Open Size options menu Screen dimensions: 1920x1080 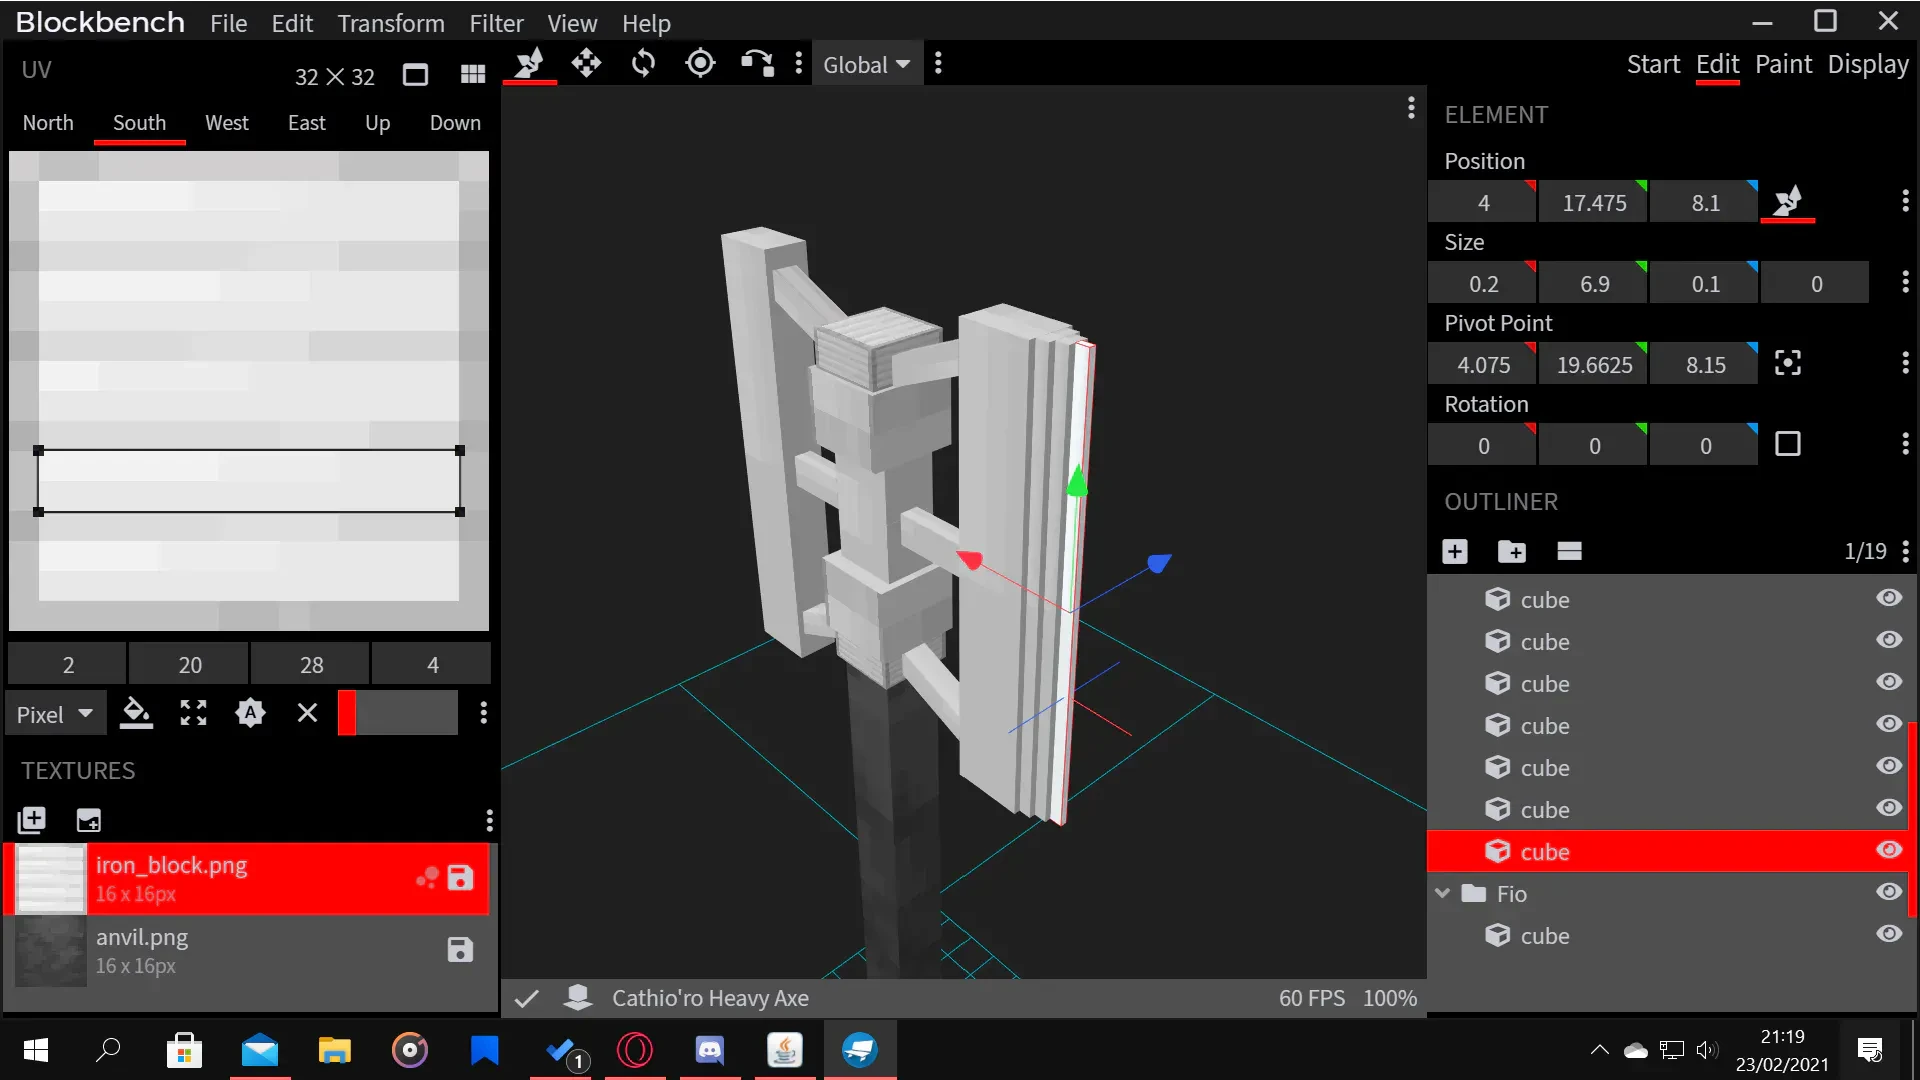pos(1905,282)
